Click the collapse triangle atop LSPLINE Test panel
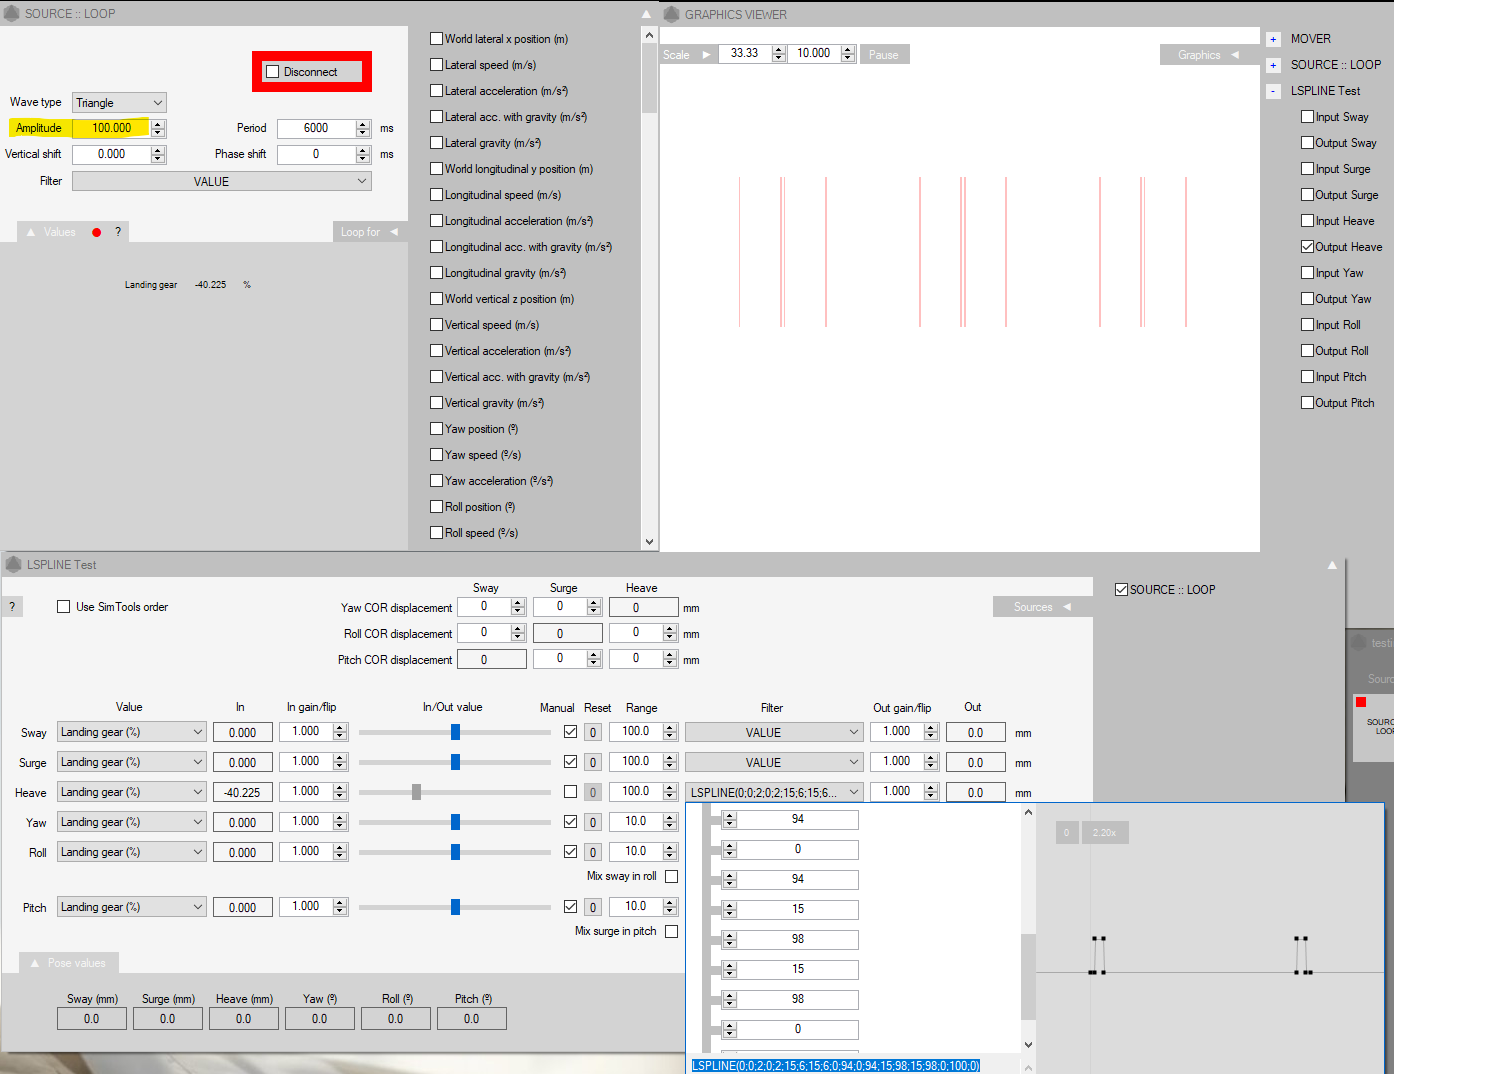This screenshot has height=1074, width=1486. [1332, 565]
